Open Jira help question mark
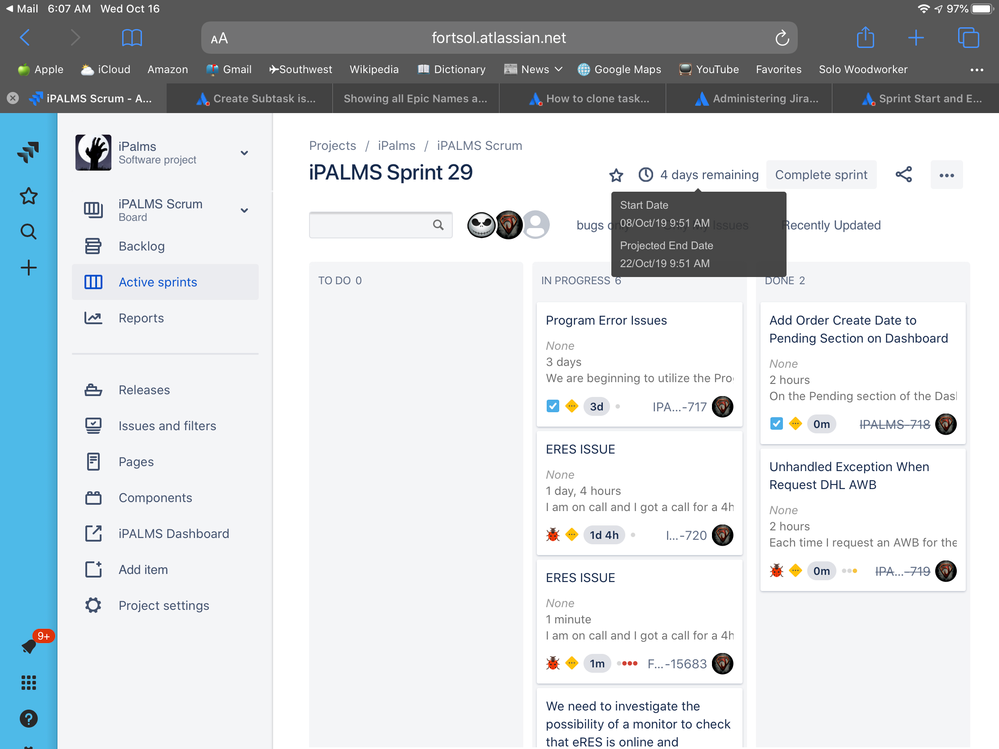The height and width of the screenshot is (749, 999). (x=29, y=718)
